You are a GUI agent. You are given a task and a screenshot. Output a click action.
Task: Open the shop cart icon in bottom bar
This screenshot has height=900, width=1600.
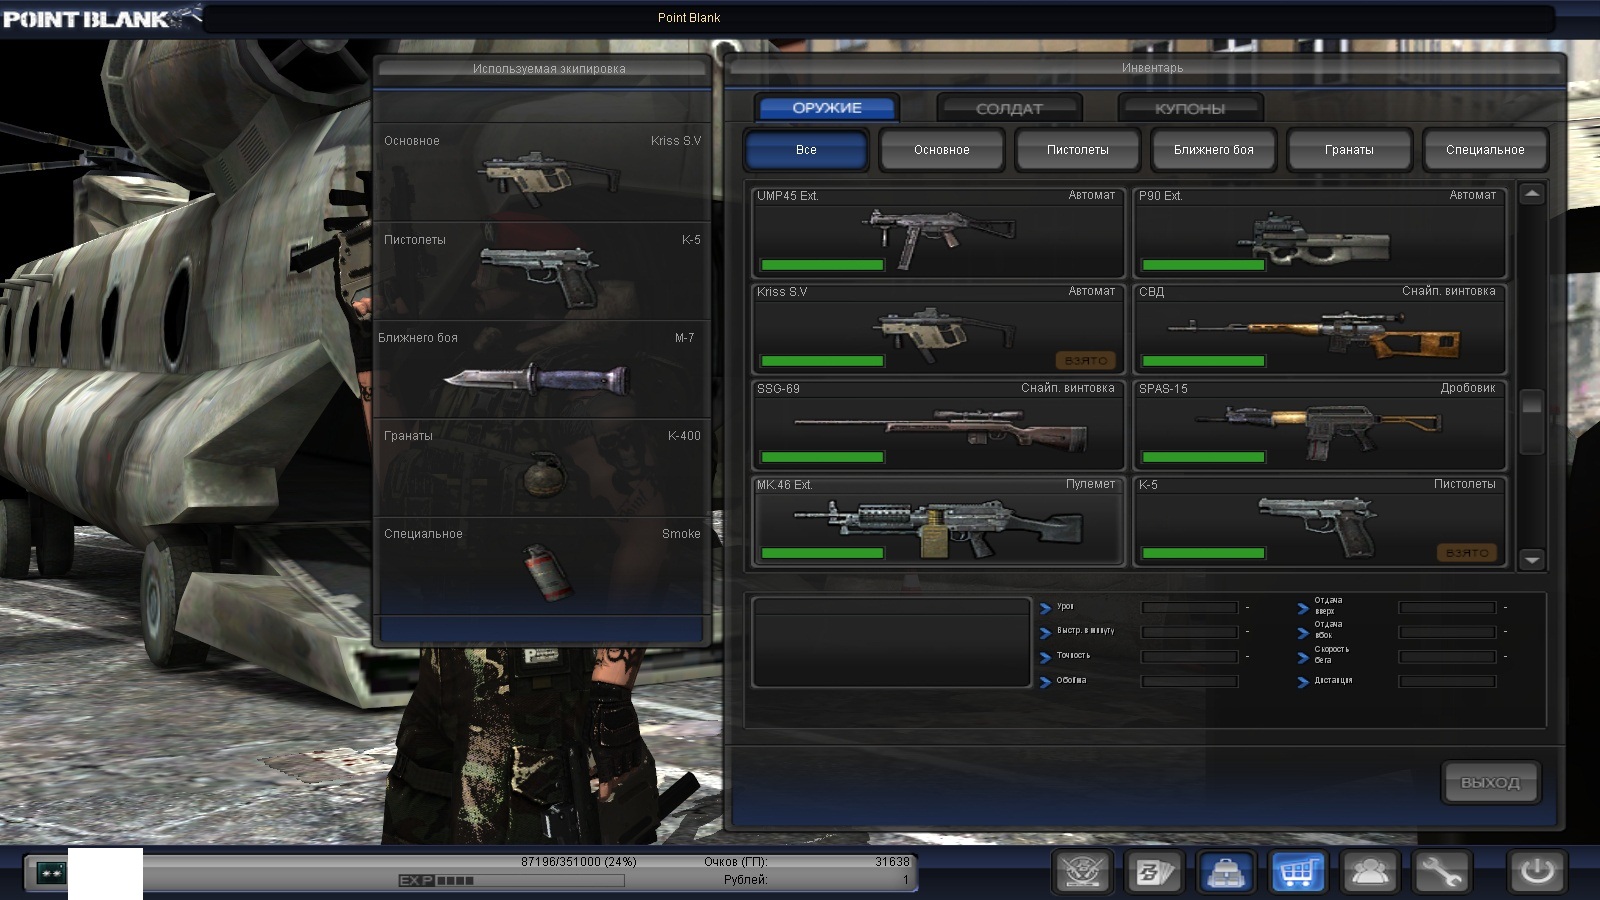[x=1297, y=873]
